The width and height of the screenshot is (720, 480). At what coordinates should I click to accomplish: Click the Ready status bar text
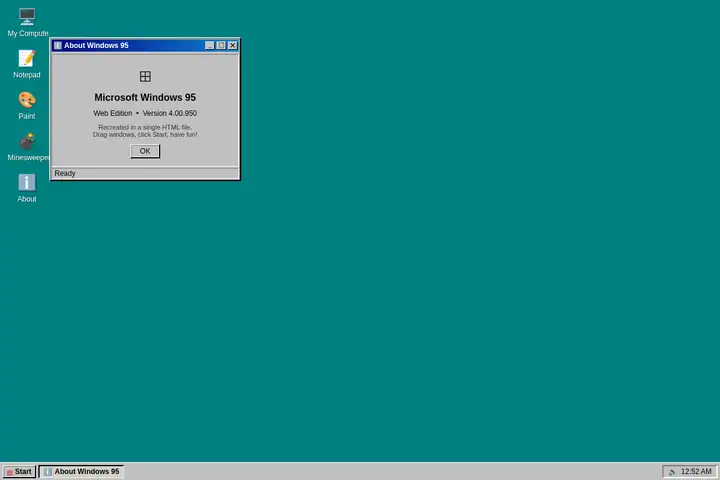coord(65,173)
